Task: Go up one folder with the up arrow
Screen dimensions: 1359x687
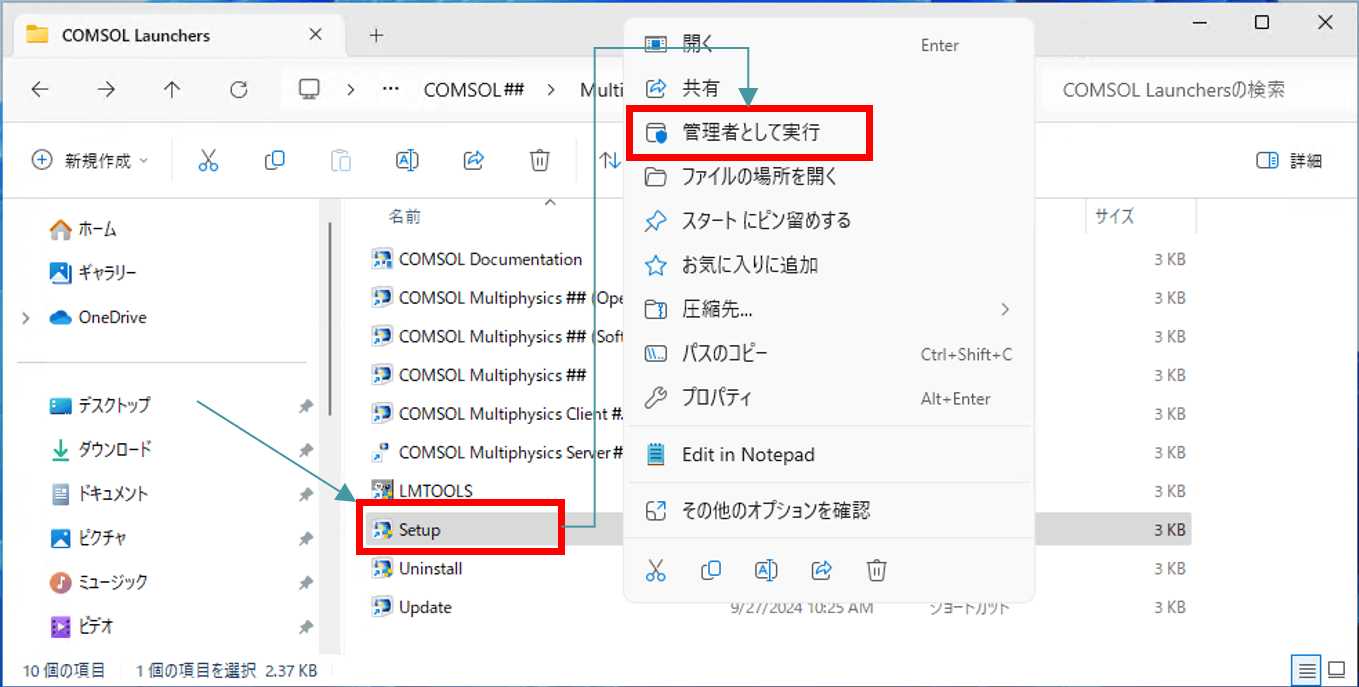Action: coord(172,90)
